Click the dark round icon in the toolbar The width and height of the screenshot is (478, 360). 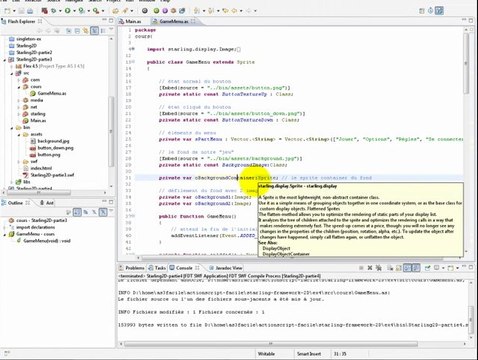145,11
